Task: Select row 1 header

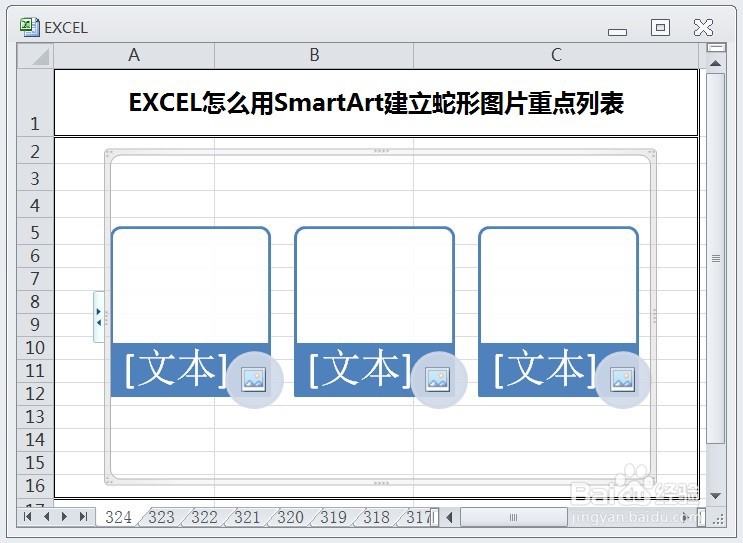Action: pyautogui.click(x=36, y=103)
